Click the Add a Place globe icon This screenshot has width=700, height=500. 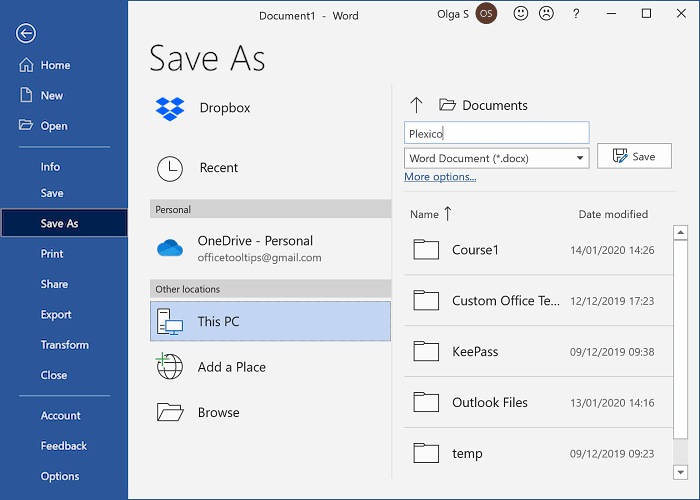[x=170, y=367]
